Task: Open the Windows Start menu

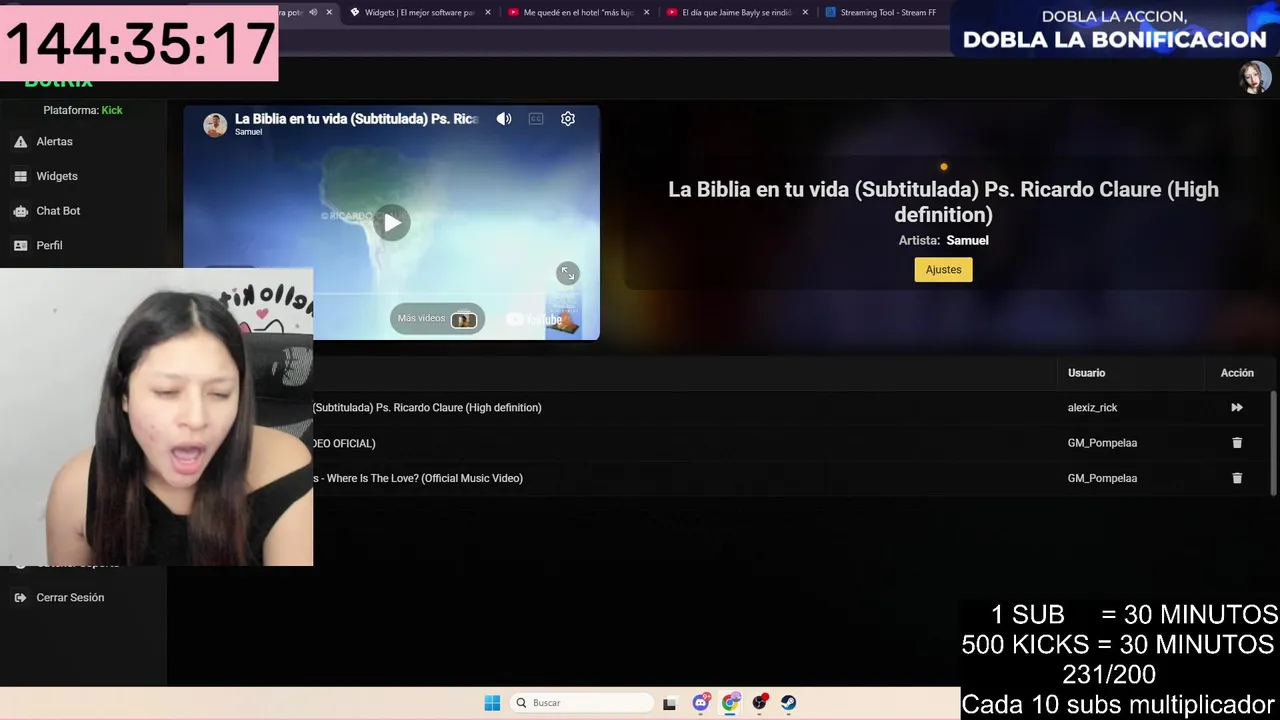Action: (x=492, y=703)
